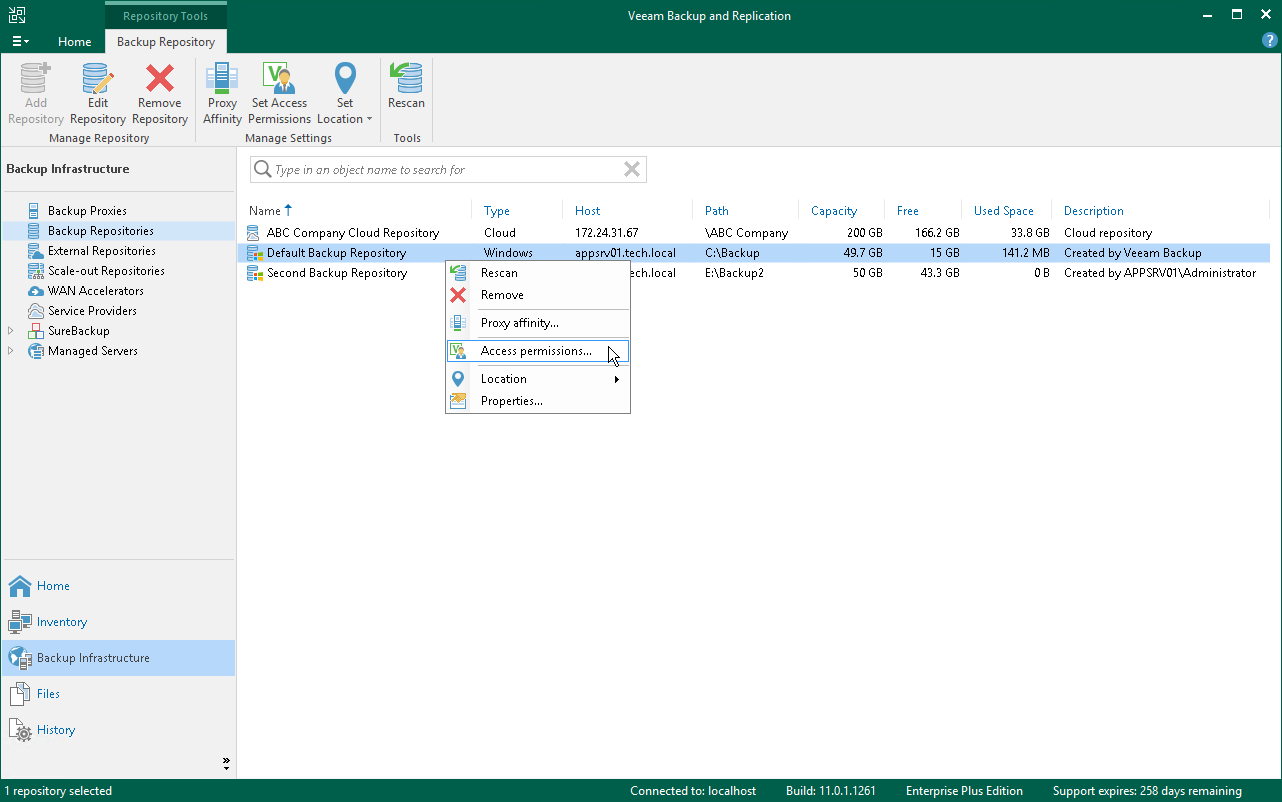Select Scale-out Repositories in the tree
1282x802 pixels.
point(106,271)
